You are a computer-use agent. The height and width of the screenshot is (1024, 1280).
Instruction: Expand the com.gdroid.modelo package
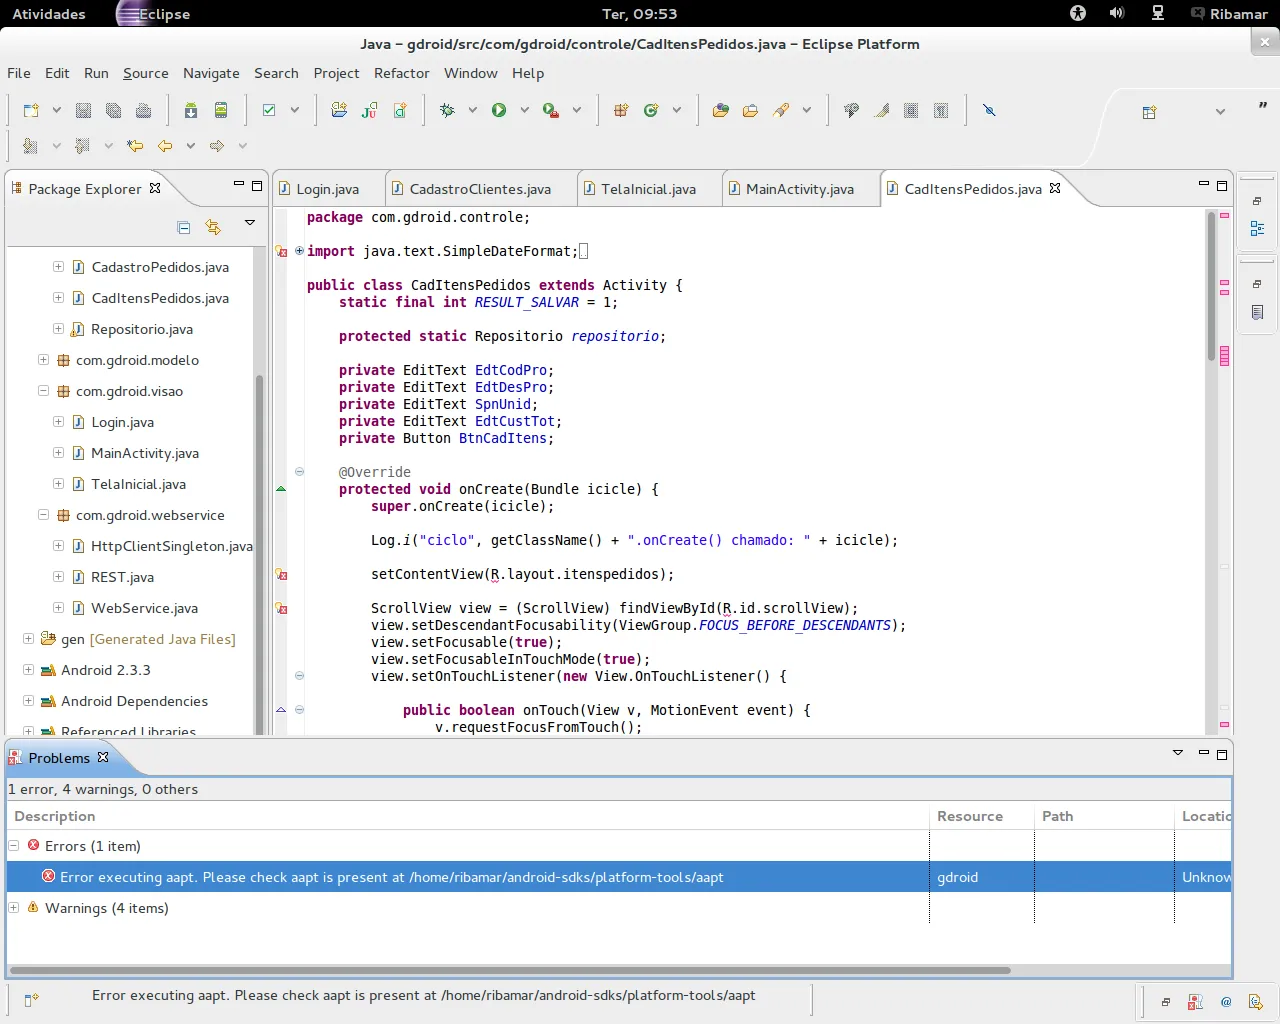point(43,360)
